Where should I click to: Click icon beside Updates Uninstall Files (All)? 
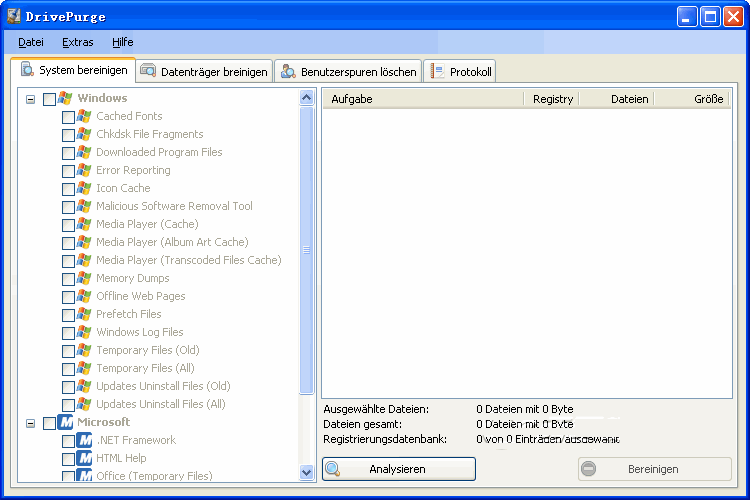coord(84,404)
